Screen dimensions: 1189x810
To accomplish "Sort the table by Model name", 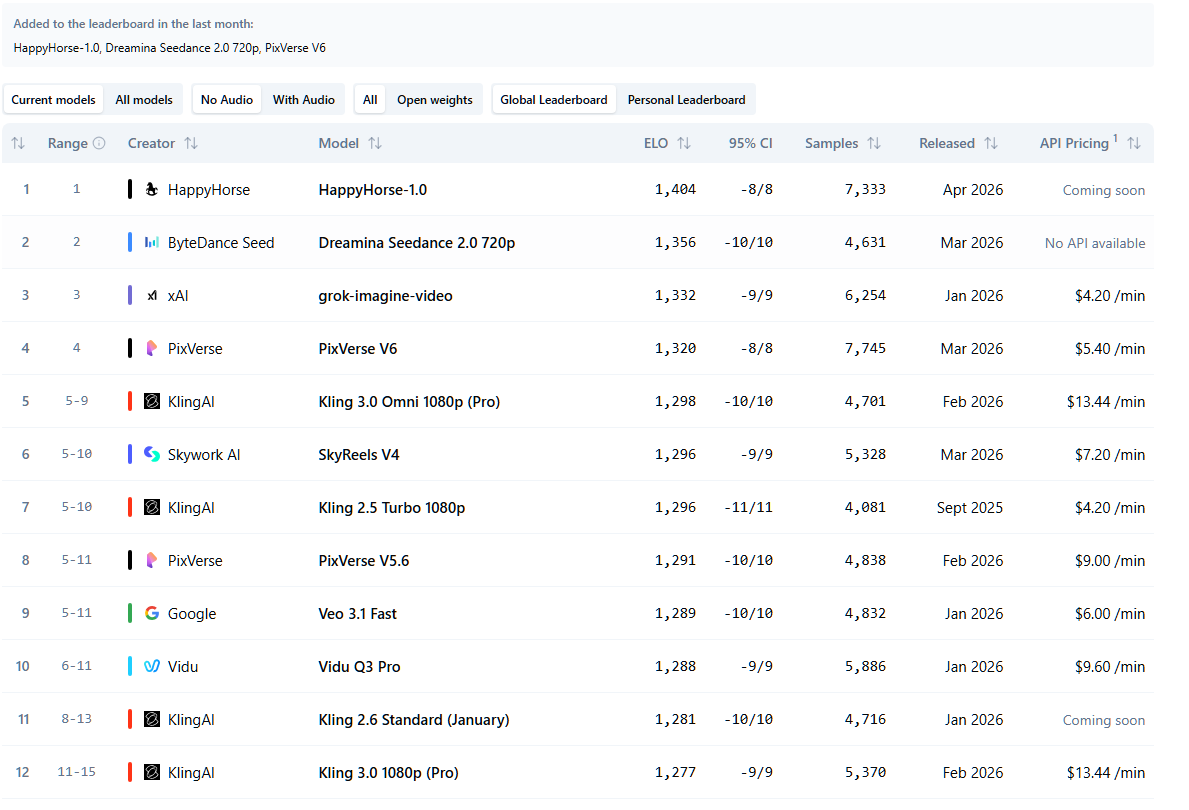I will [x=375, y=143].
